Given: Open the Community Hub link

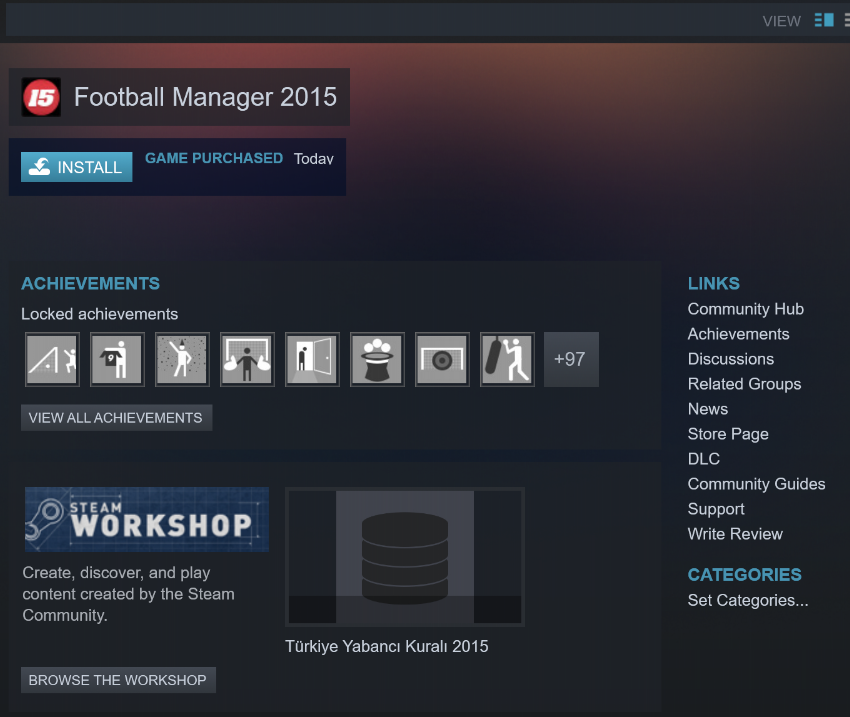Looking at the screenshot, I should (745, 309).
